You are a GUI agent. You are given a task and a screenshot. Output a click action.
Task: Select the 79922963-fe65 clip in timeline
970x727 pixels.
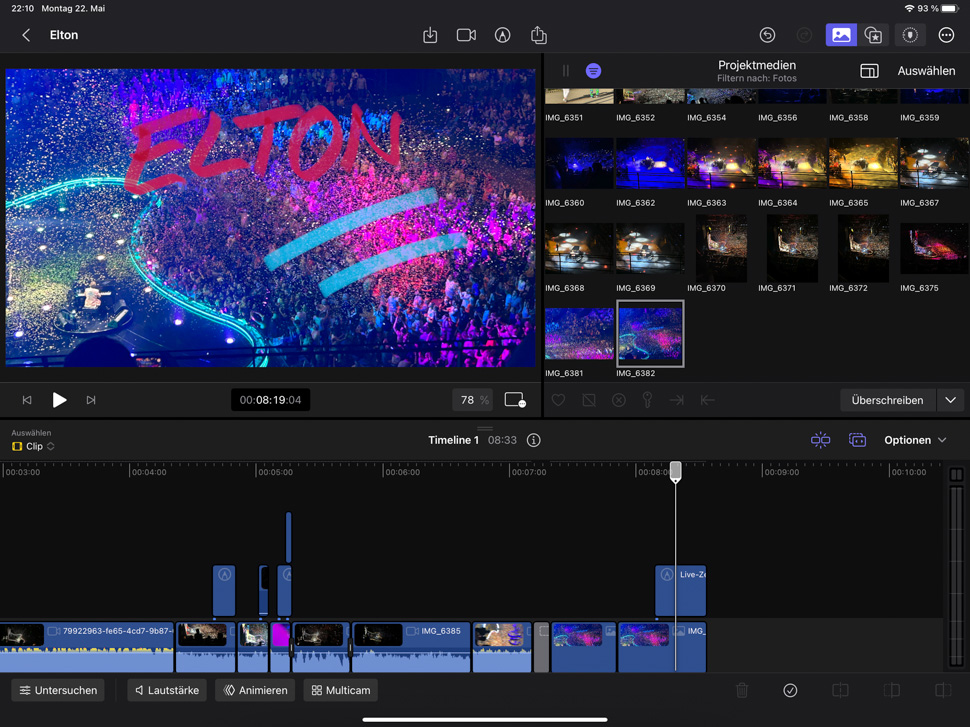(x=87, y=647)
